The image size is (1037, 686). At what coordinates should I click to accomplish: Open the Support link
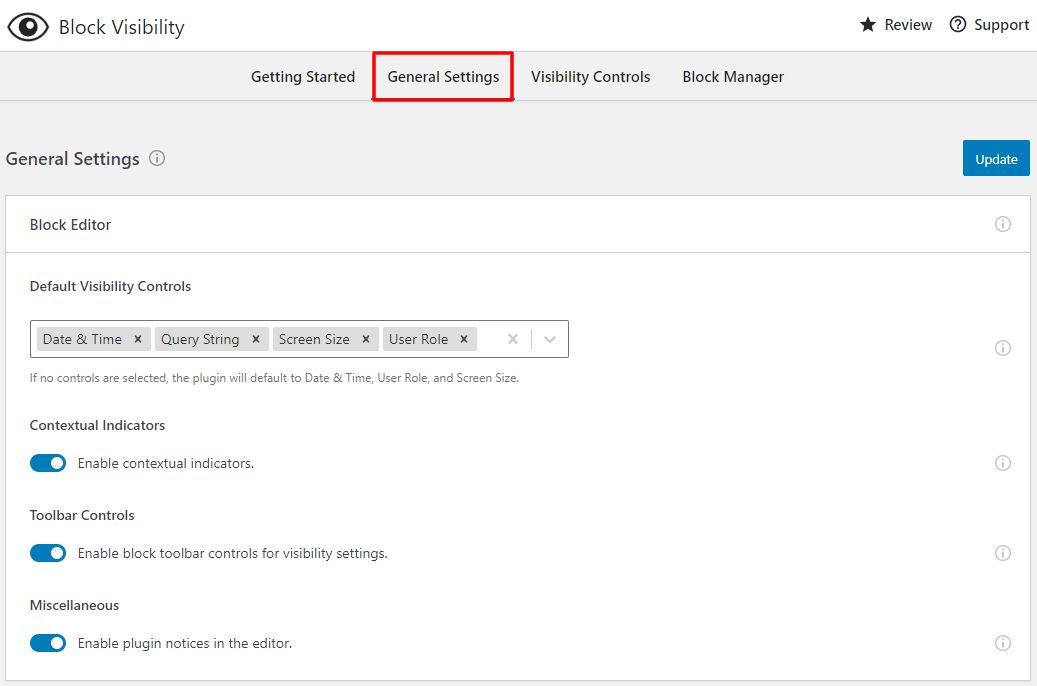tap(989, 25)
